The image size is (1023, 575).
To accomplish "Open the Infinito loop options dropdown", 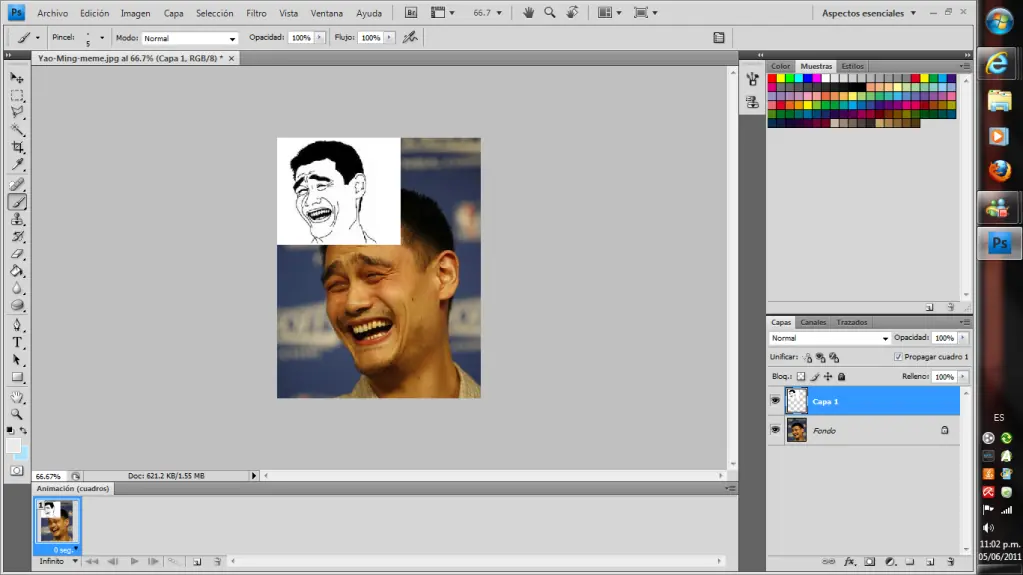I will tap(57, 562).
